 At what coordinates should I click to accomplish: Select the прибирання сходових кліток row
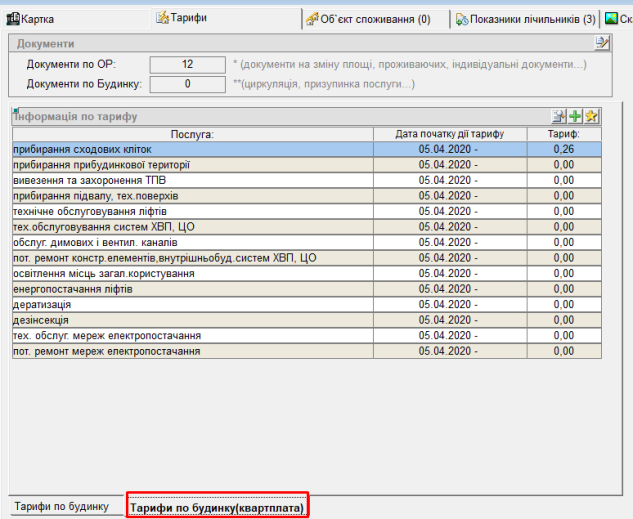190,149
